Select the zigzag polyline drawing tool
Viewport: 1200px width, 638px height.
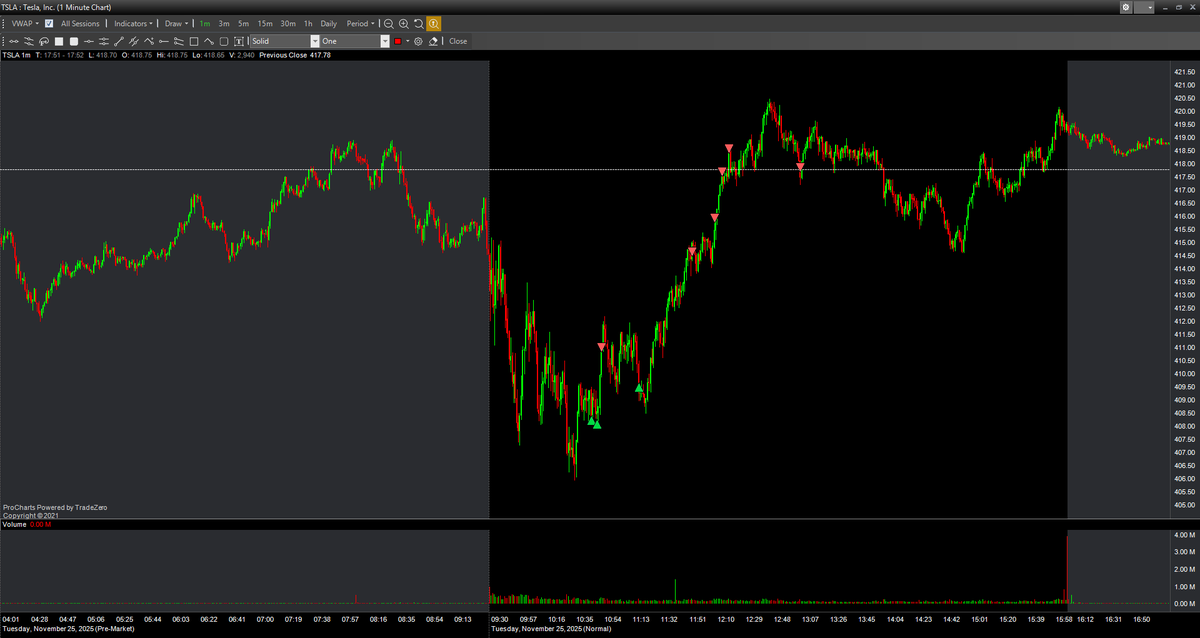149,41
